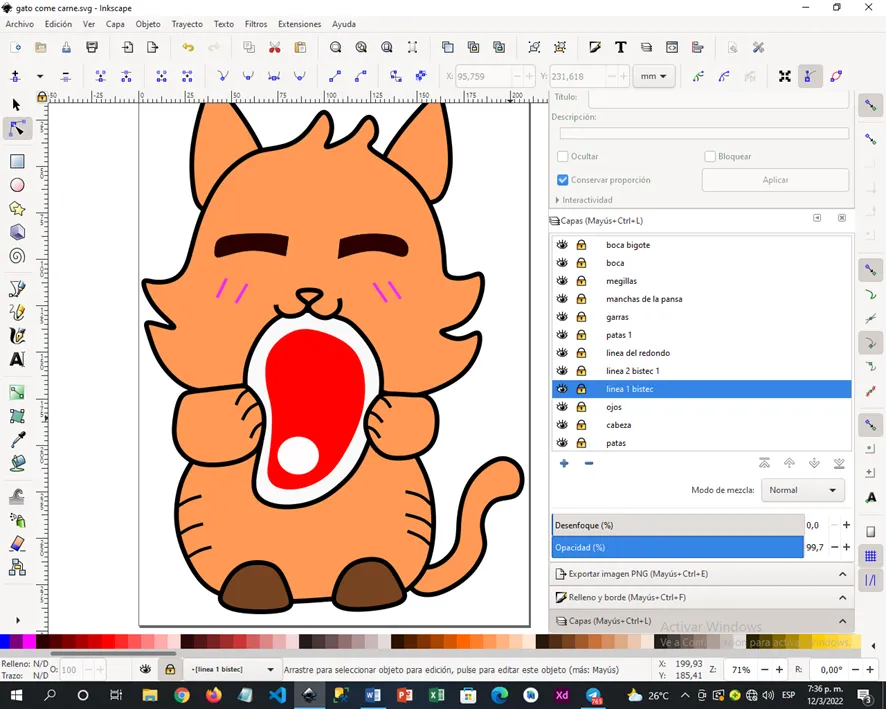Open the Archivo menu
This screenshot has height=709, width=886.
click(x=20, y=24)
